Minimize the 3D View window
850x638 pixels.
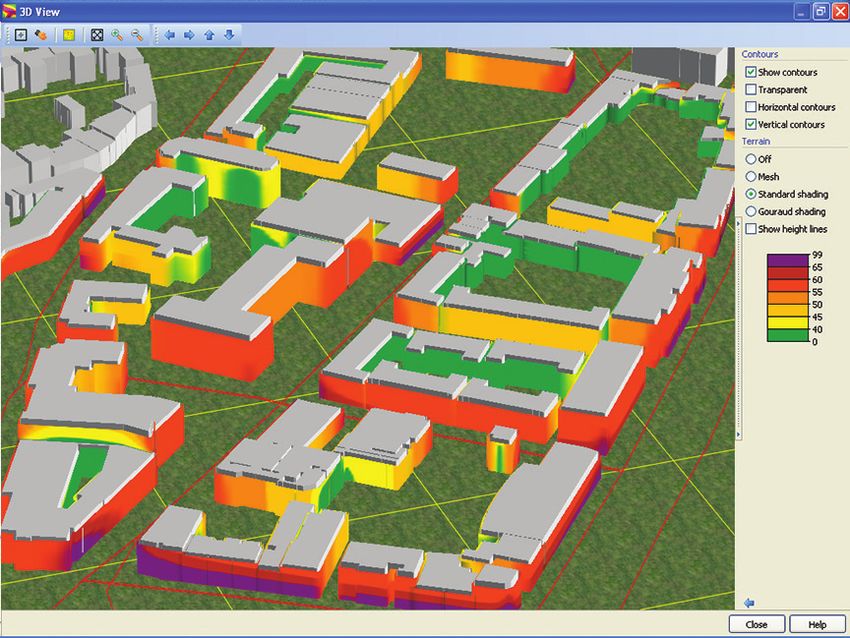point(801,11)
